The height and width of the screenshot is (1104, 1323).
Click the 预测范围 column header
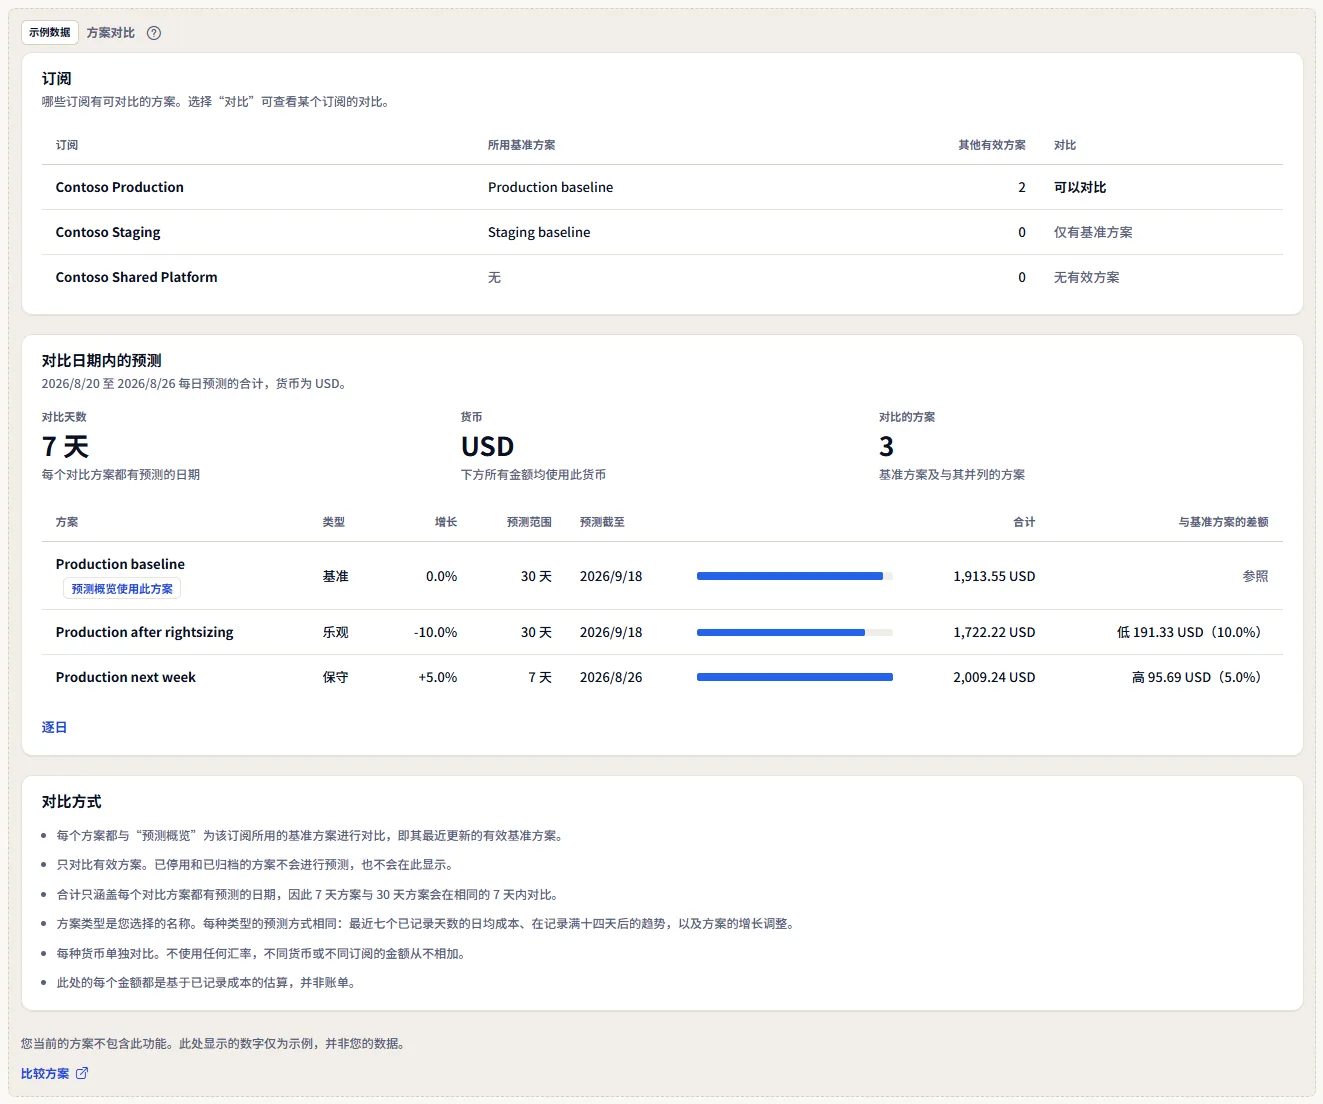point(529,522)
